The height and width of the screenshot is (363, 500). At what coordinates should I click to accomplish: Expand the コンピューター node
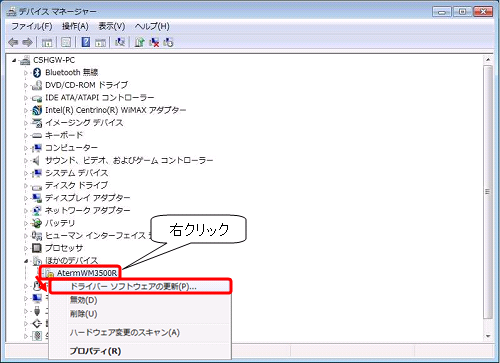coord(26,148)
